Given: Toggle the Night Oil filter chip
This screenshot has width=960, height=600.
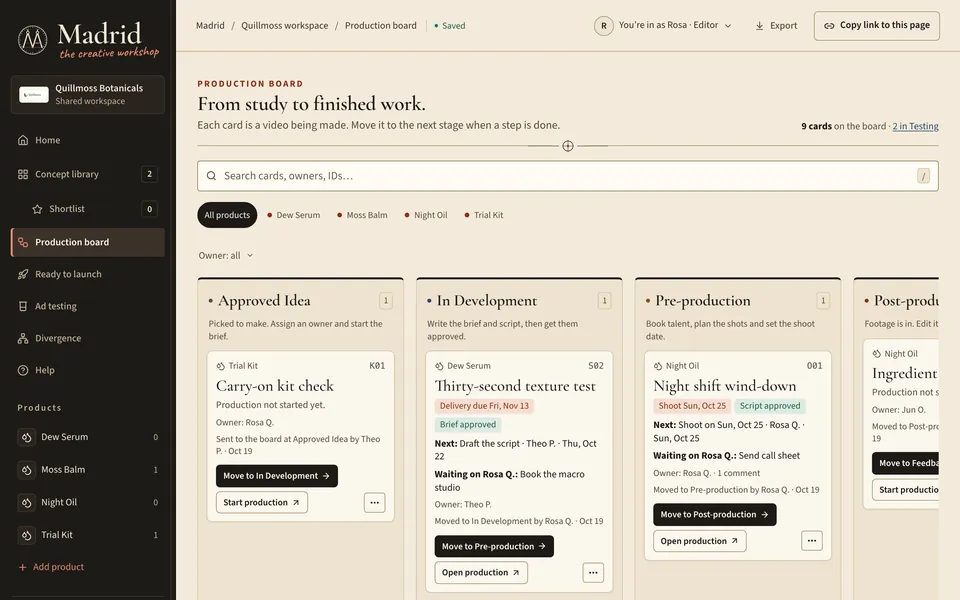Looking at the screenshot, I should click(x=426, y=215).
